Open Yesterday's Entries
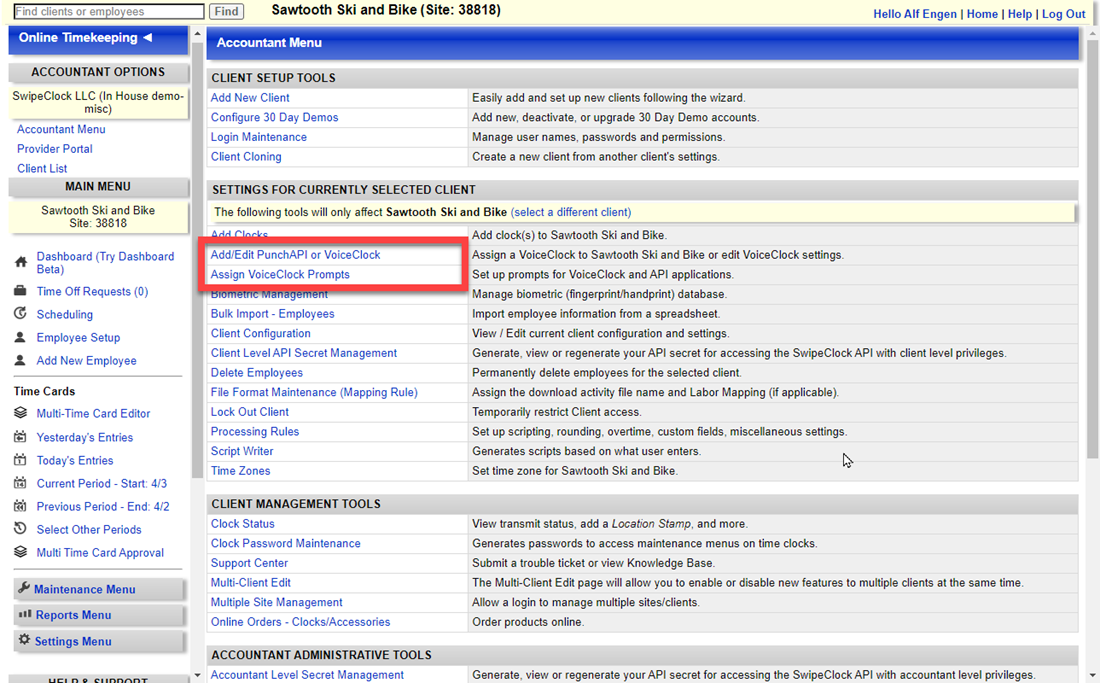The height and width of the screenshot is (683, 1100). pyautogui.click(x=84, y=437)
